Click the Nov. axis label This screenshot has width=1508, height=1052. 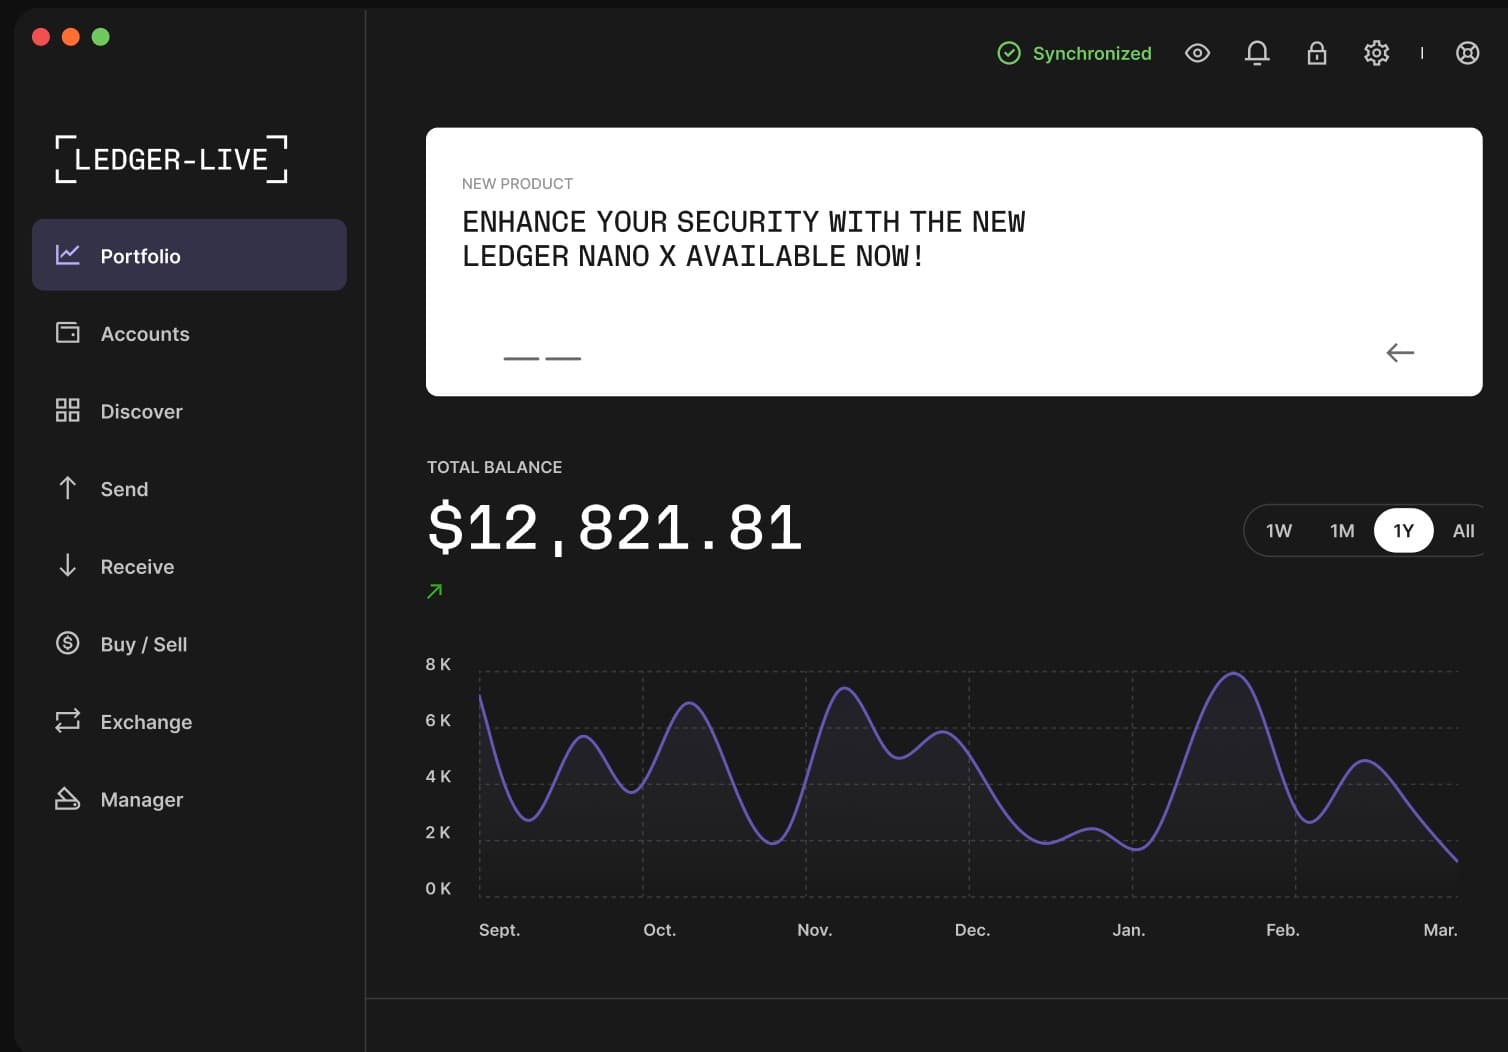click(x=814, y=930)
